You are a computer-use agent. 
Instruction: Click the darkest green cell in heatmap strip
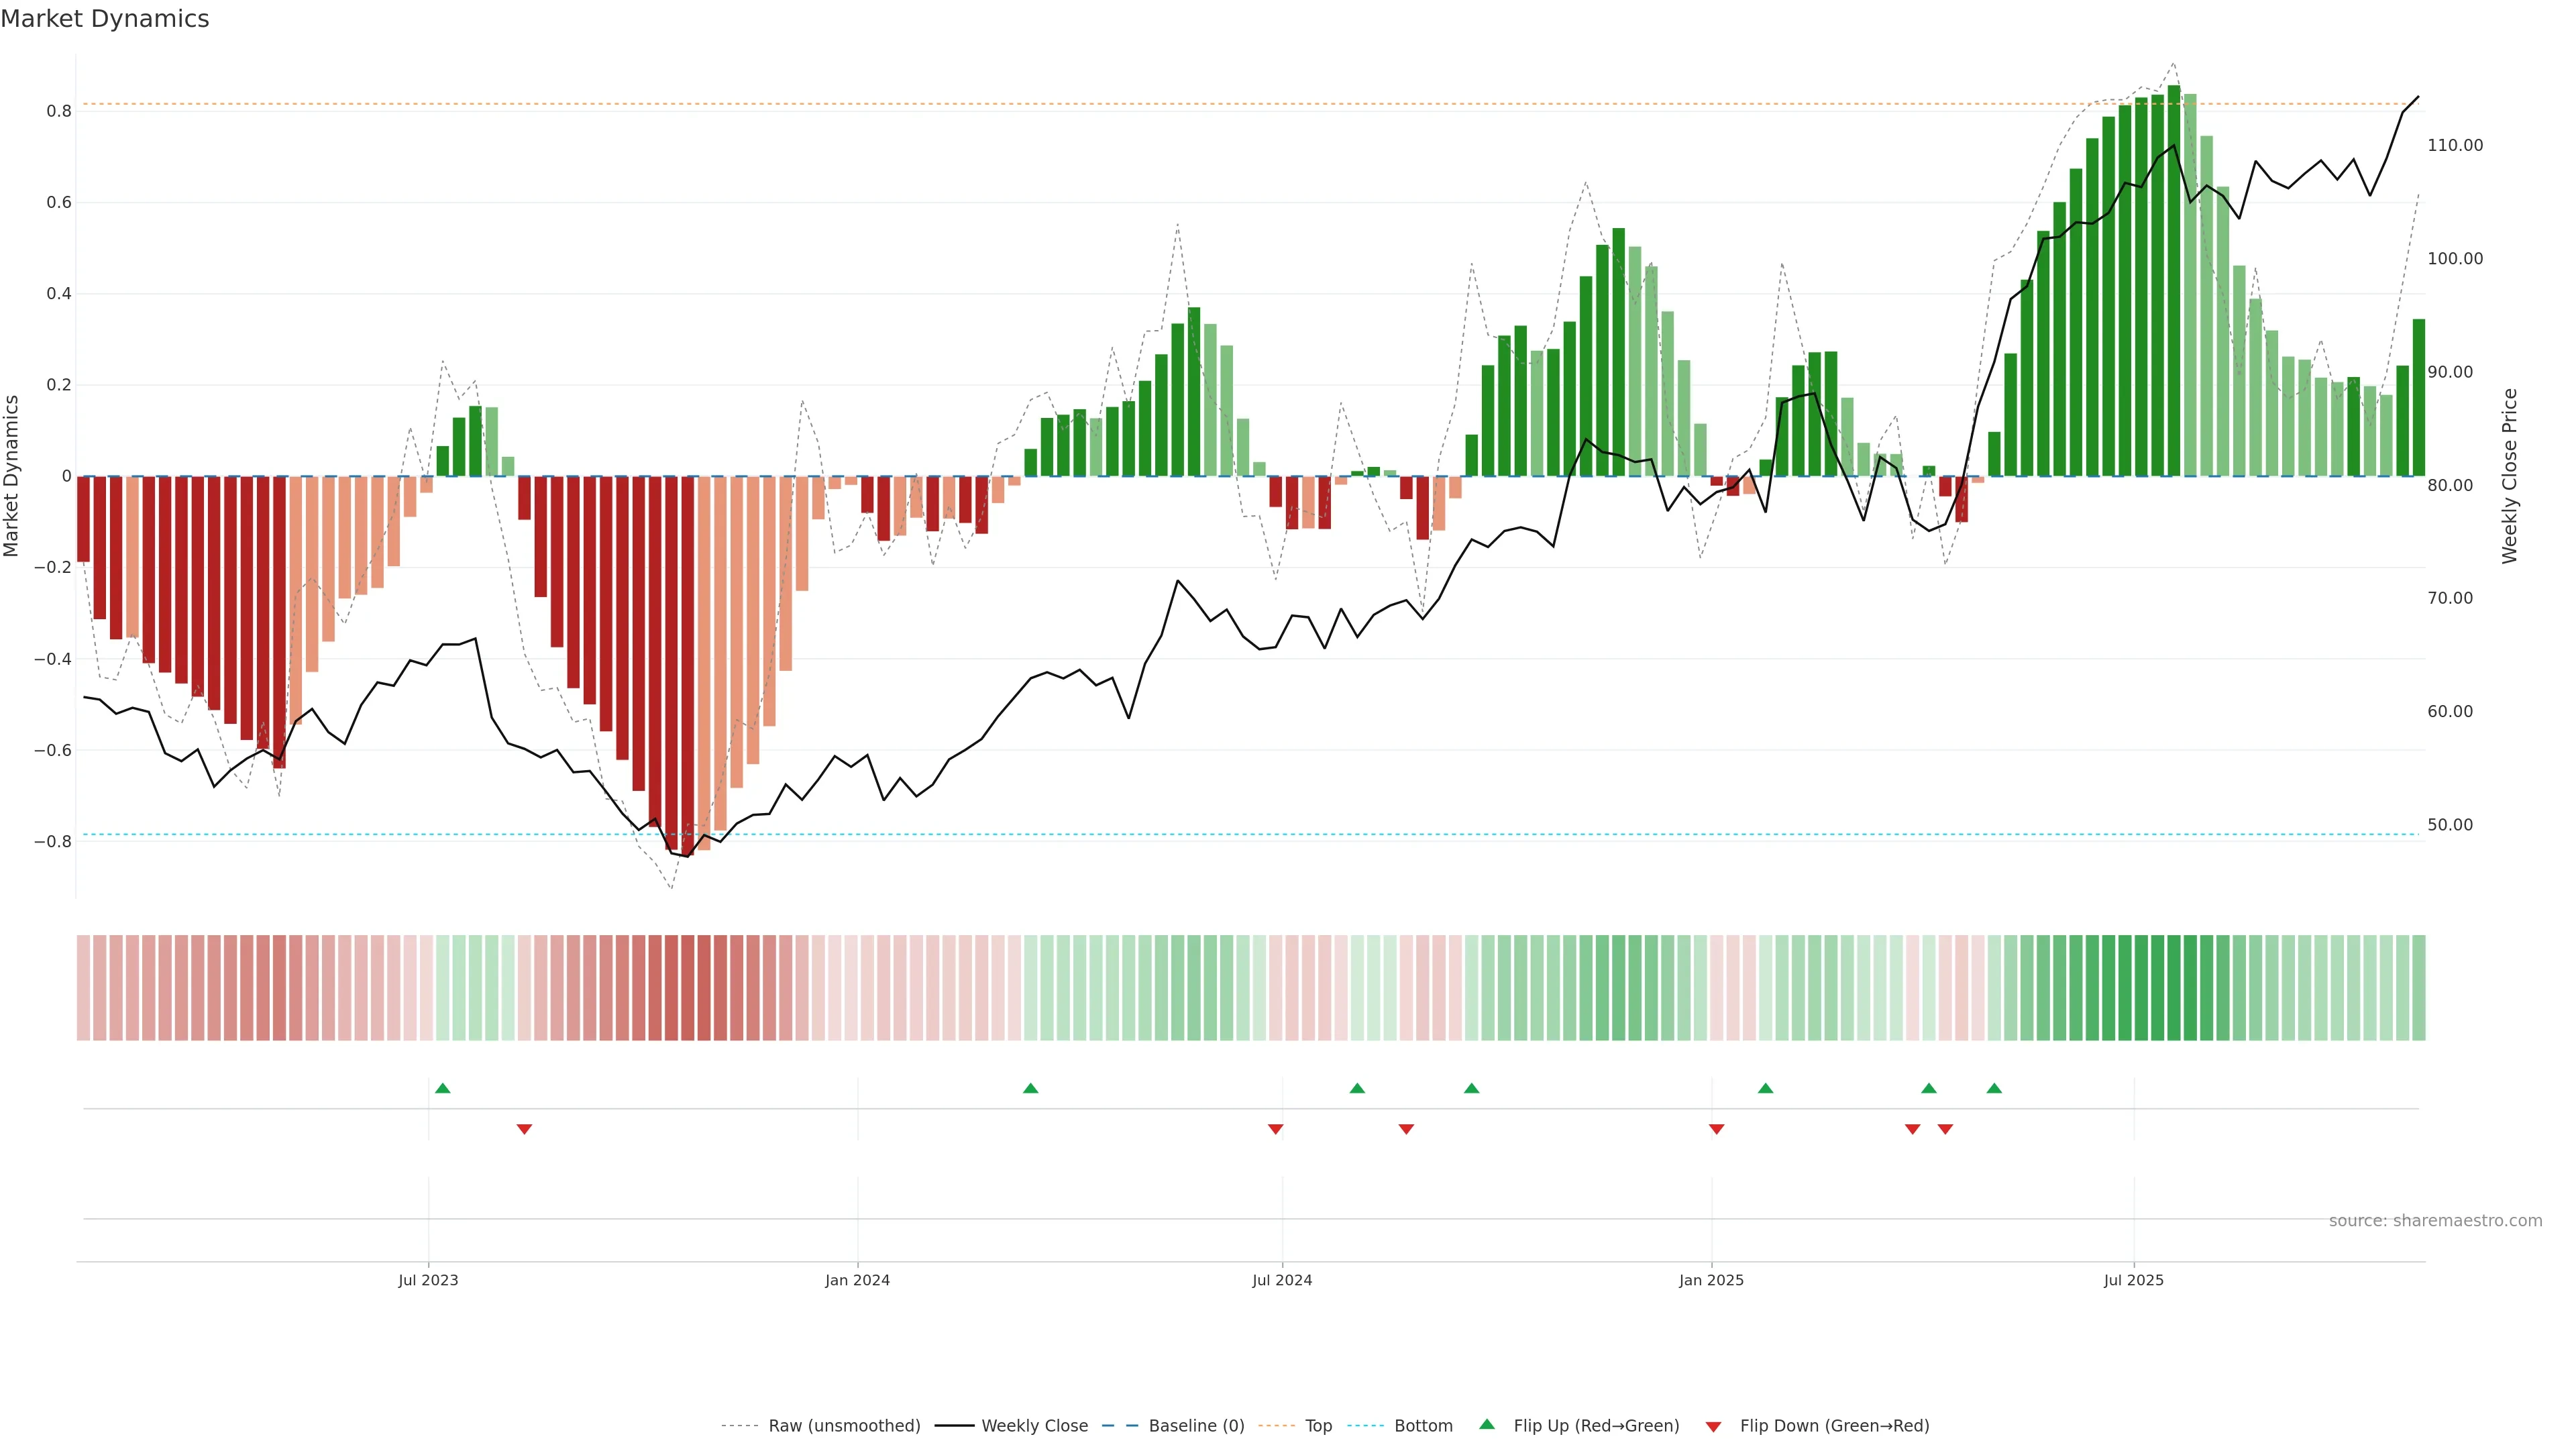[x=2174, y=988]
